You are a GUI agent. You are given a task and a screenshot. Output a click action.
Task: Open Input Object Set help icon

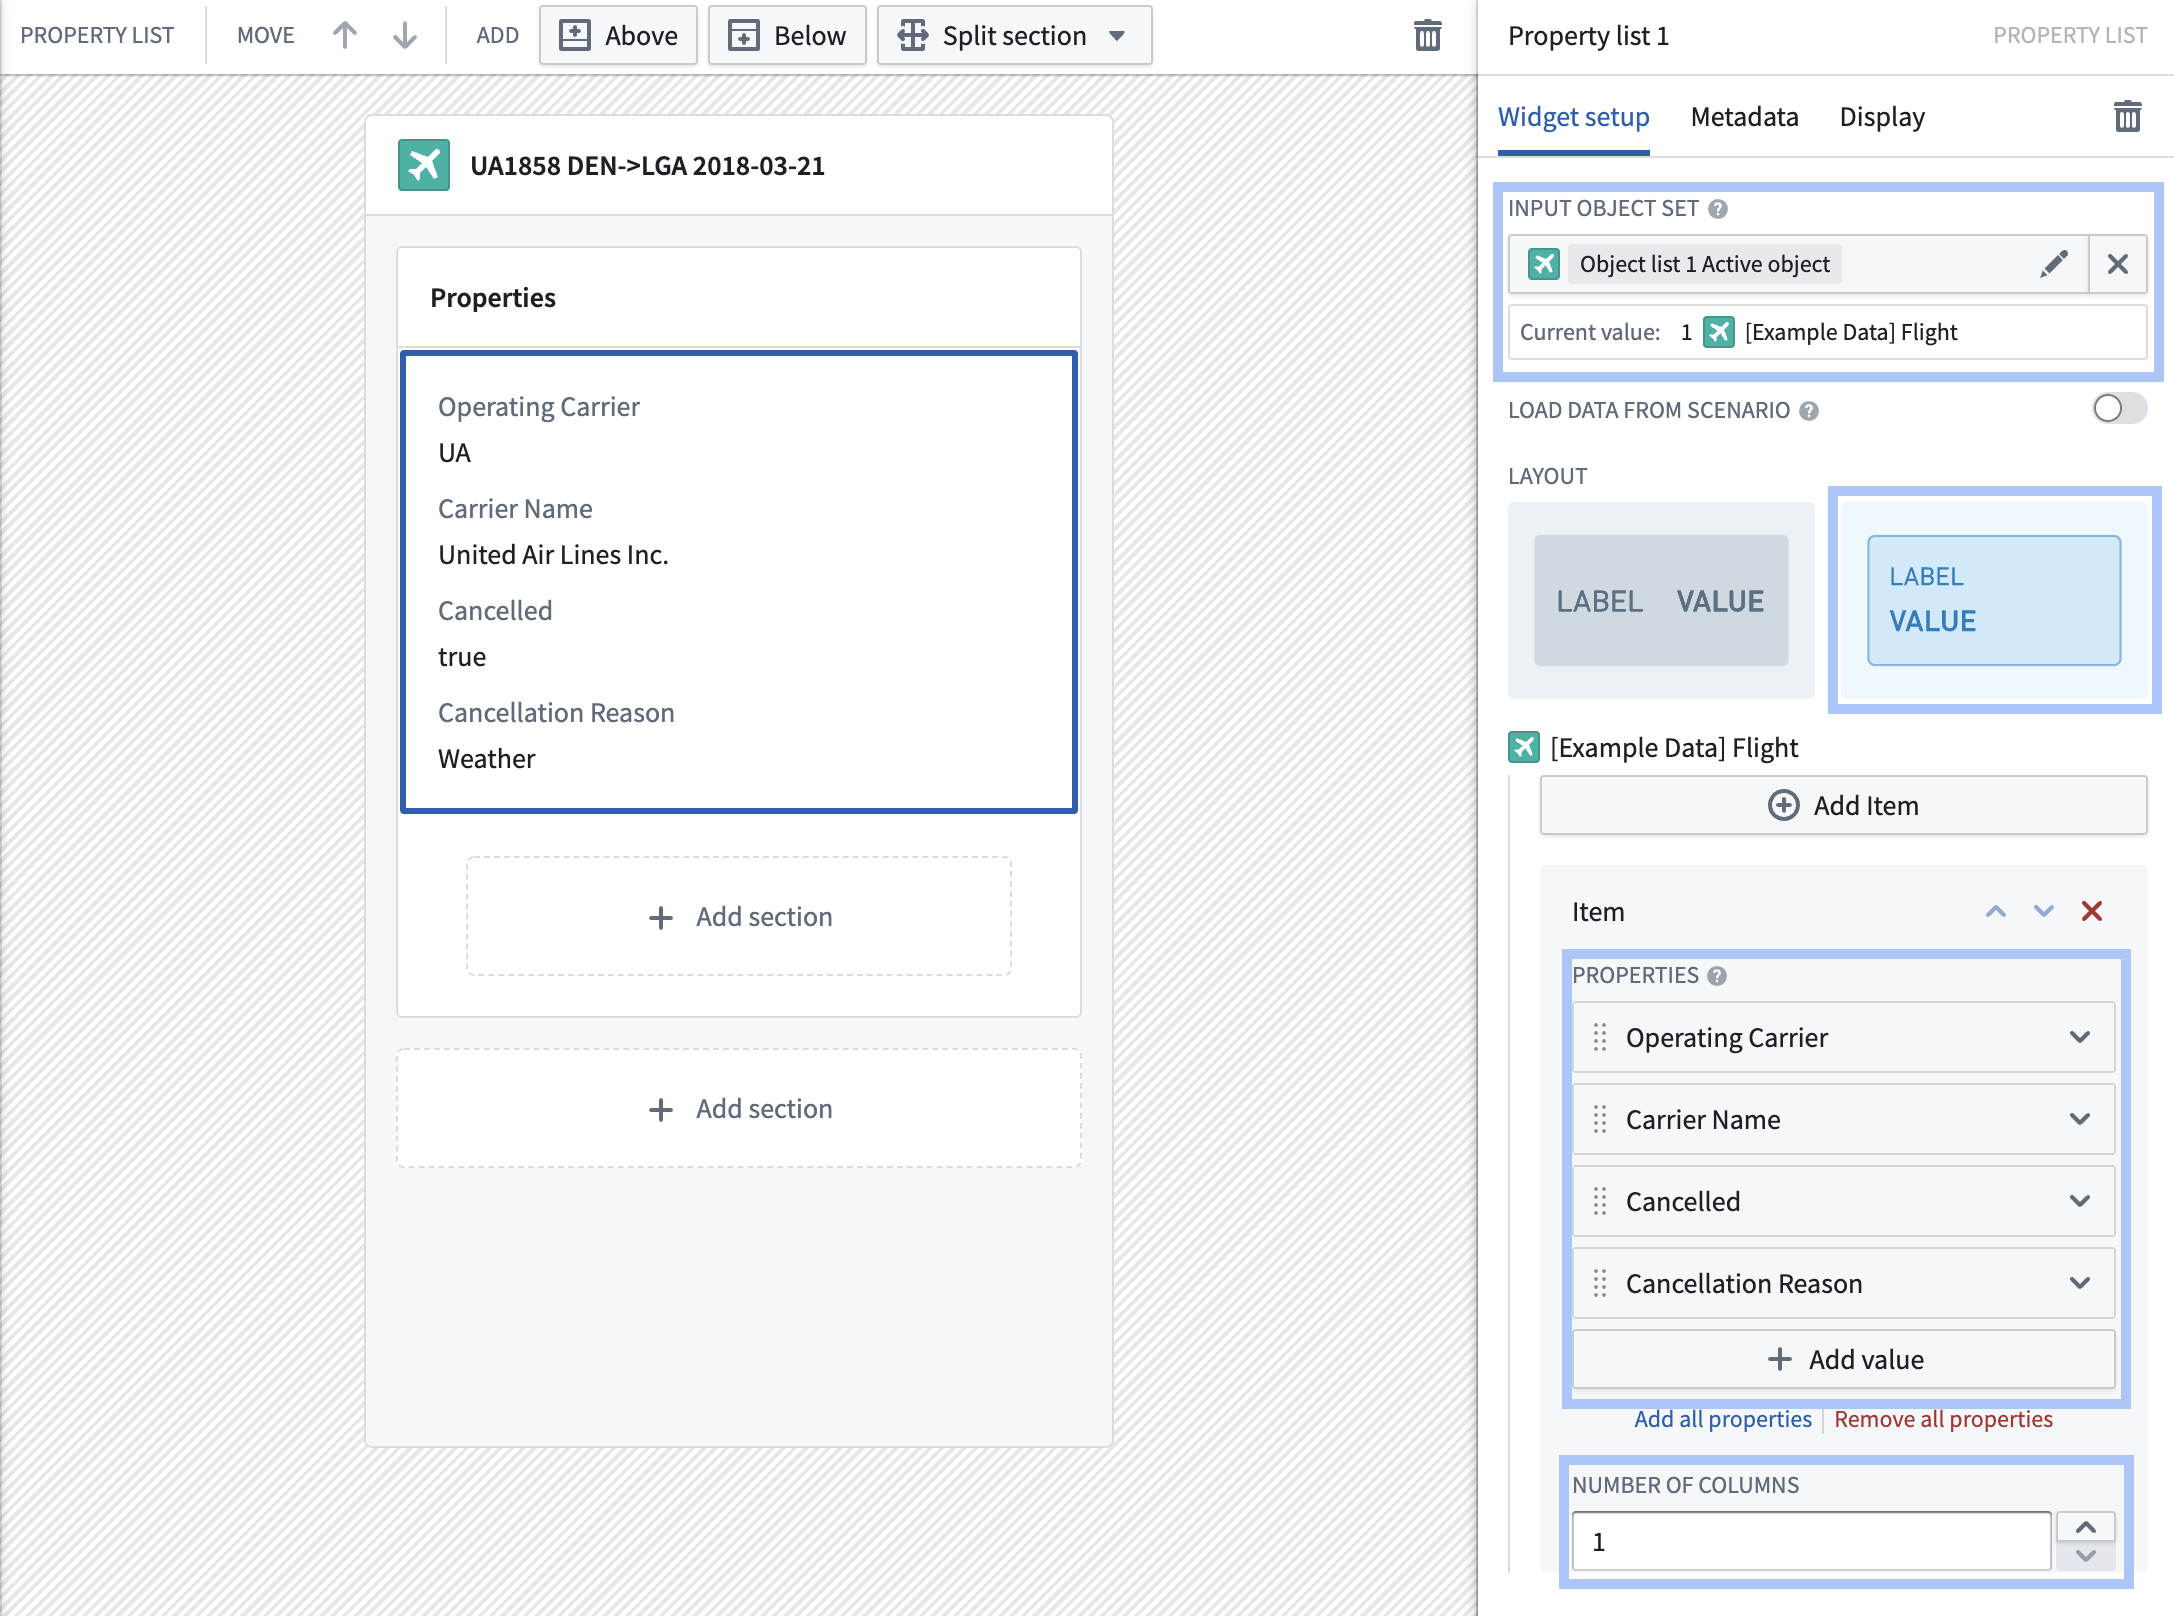pyautogui.click(x=1718, y=209)
